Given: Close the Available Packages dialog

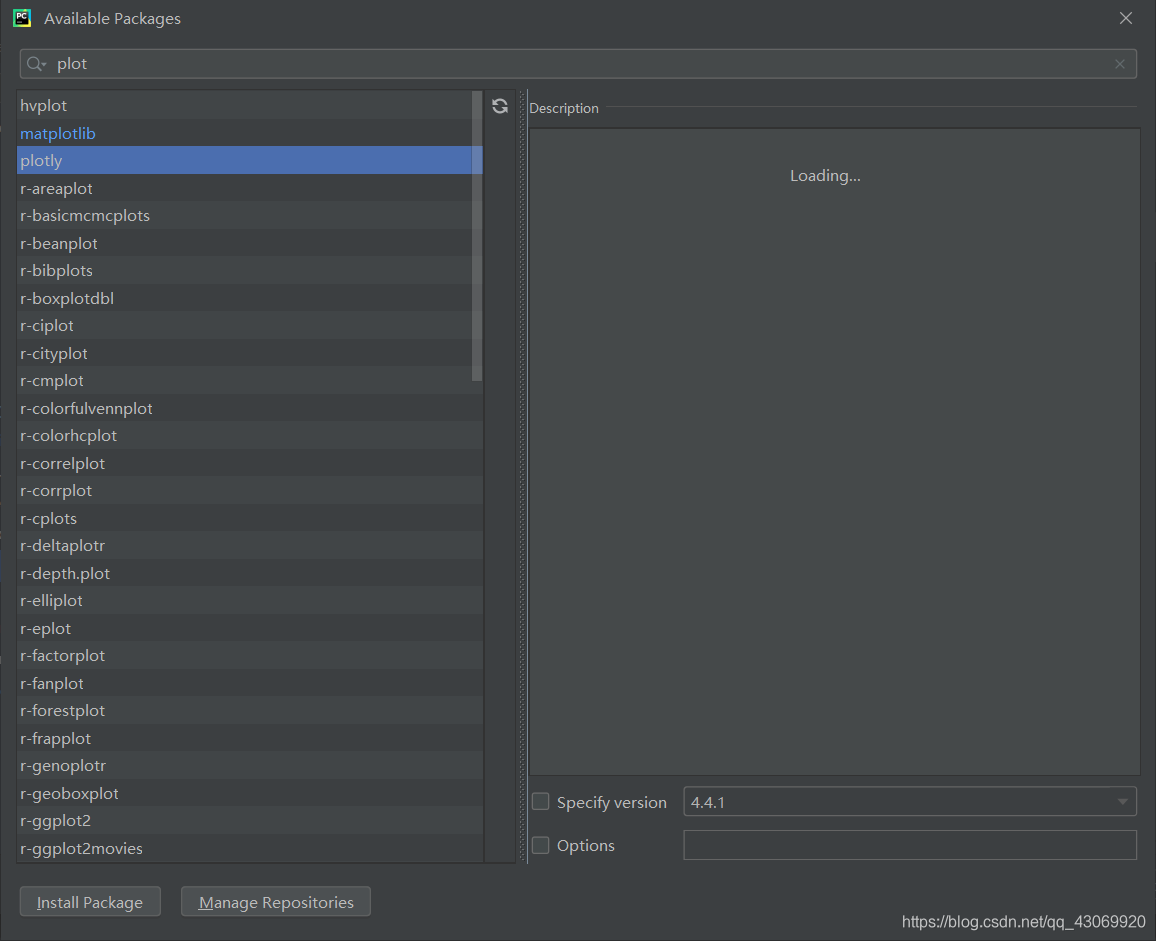Looking at the screenshot, I should [x=1126, y=17].
